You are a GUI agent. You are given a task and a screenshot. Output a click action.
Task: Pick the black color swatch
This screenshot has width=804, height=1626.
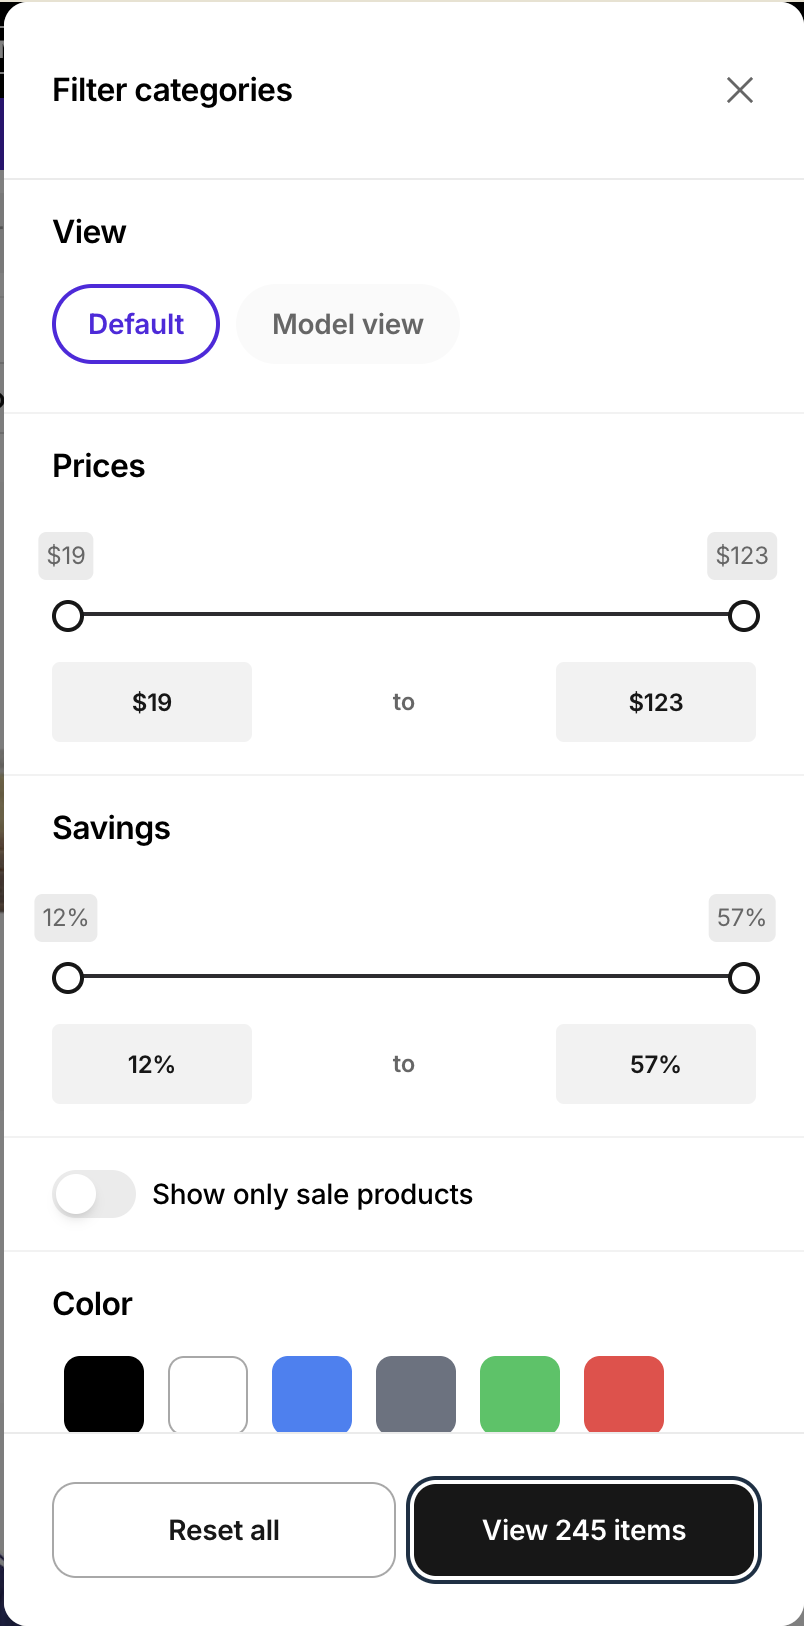pyautogui.click(x=104, y=1394)
